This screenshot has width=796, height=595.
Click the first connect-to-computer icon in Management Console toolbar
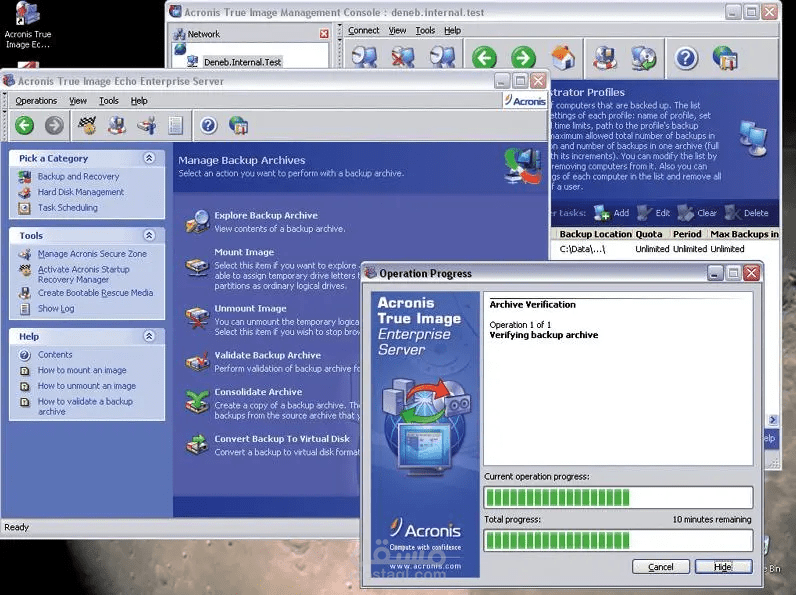pos(365,57)
